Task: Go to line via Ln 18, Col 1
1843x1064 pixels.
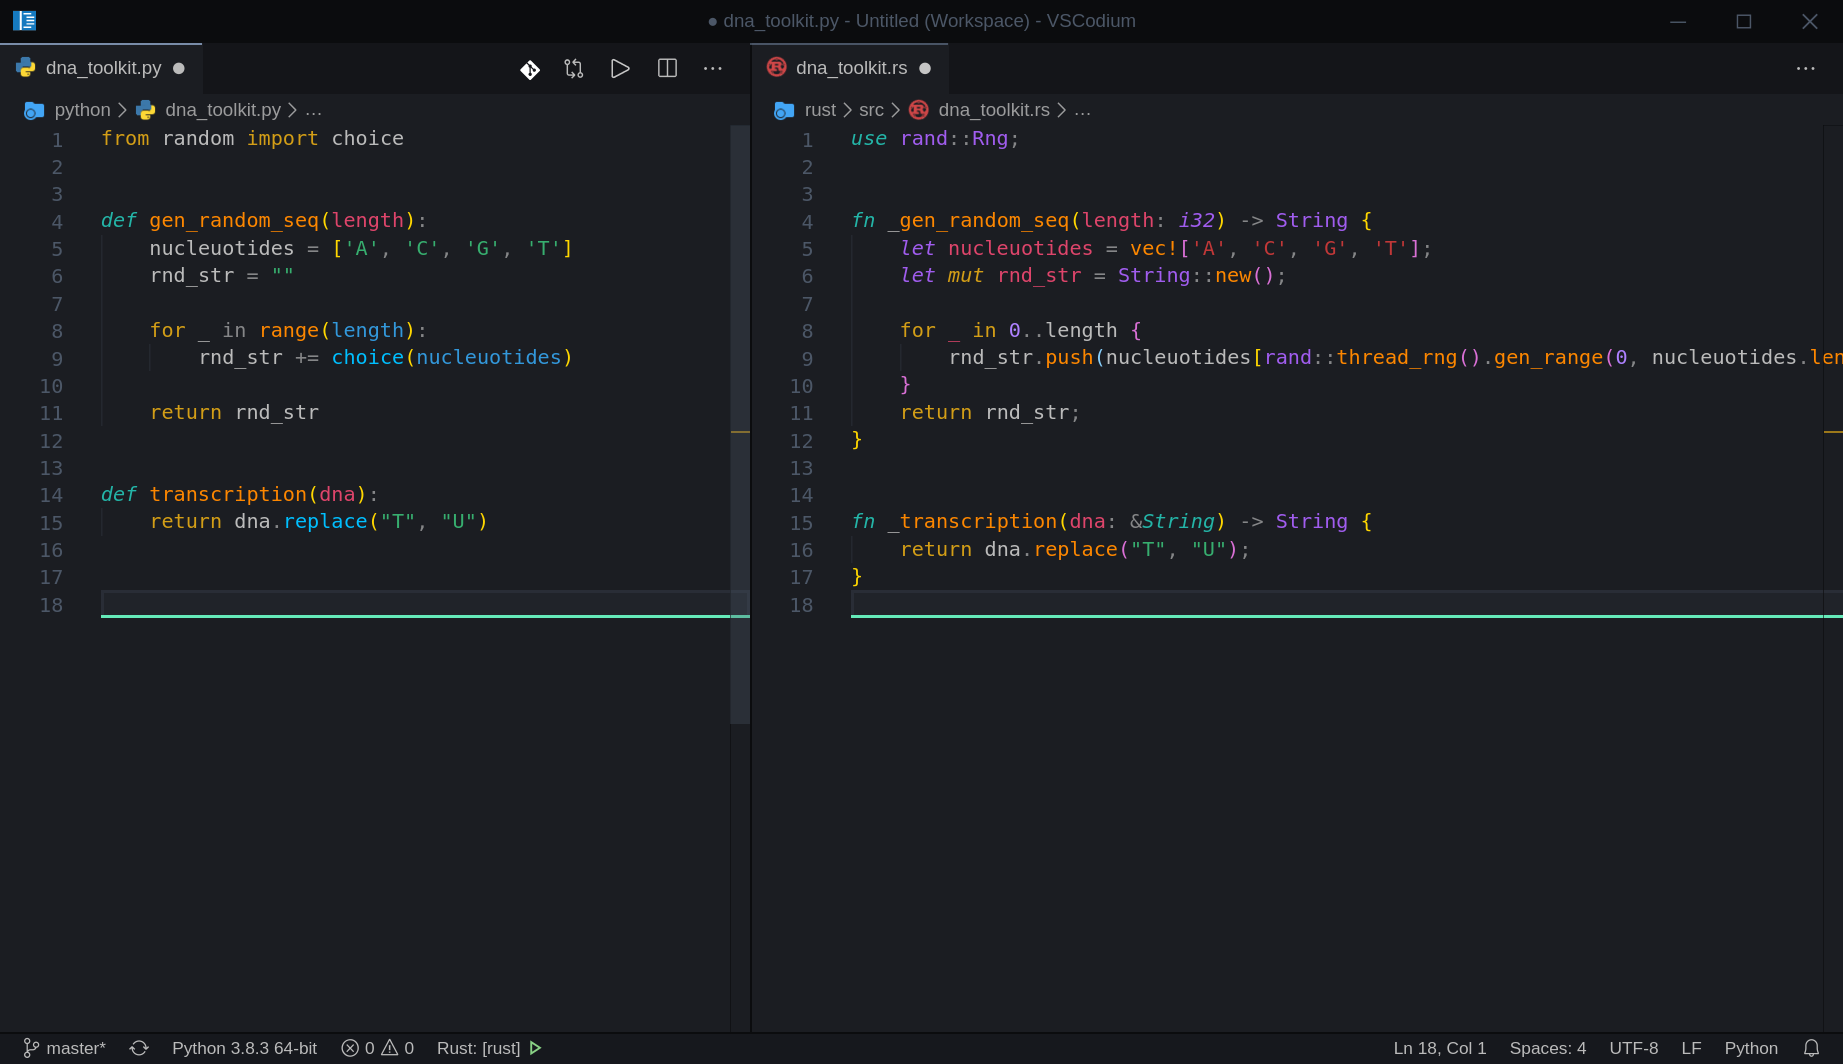Action: tap(1440, 1048)
